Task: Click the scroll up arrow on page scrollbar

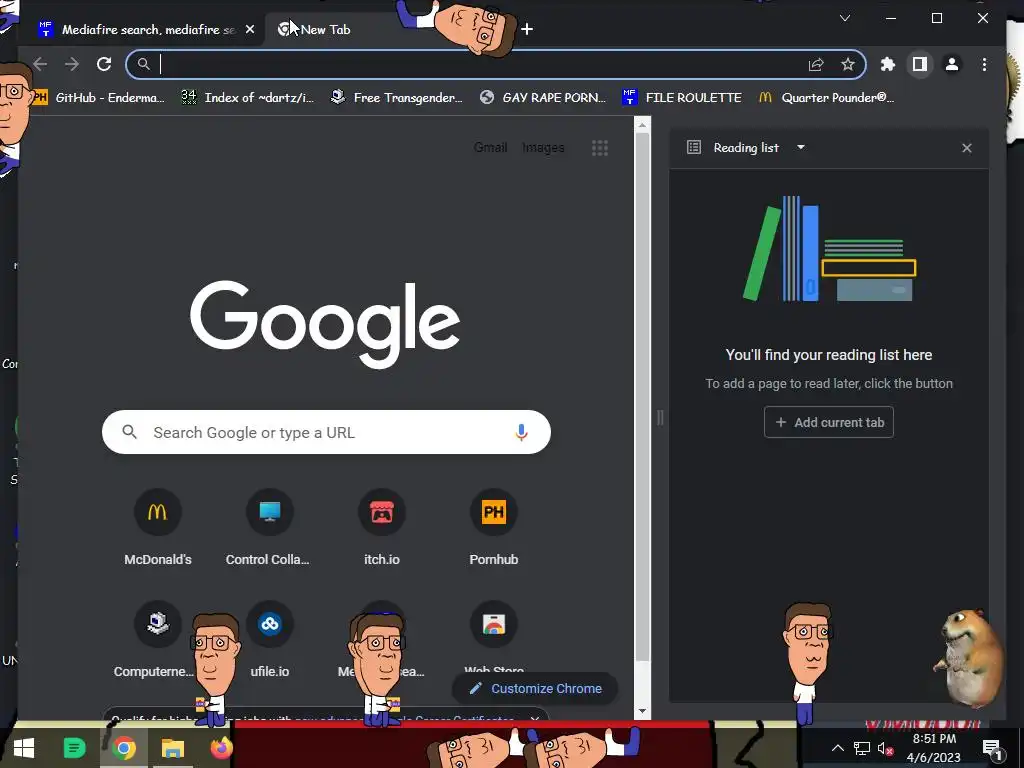Action: click(x=642, y=125)
